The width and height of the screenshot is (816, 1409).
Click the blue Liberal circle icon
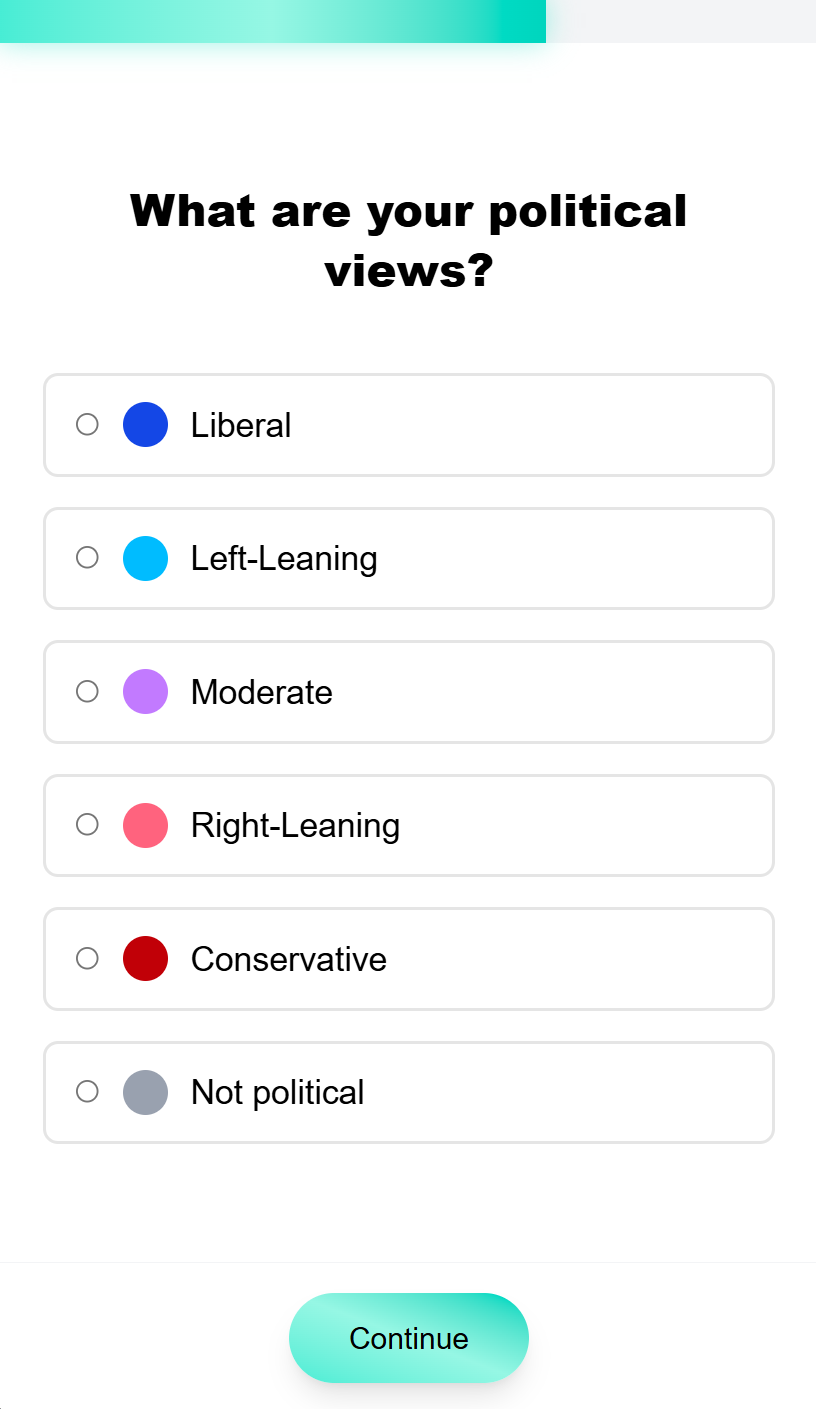click(145, 424)
